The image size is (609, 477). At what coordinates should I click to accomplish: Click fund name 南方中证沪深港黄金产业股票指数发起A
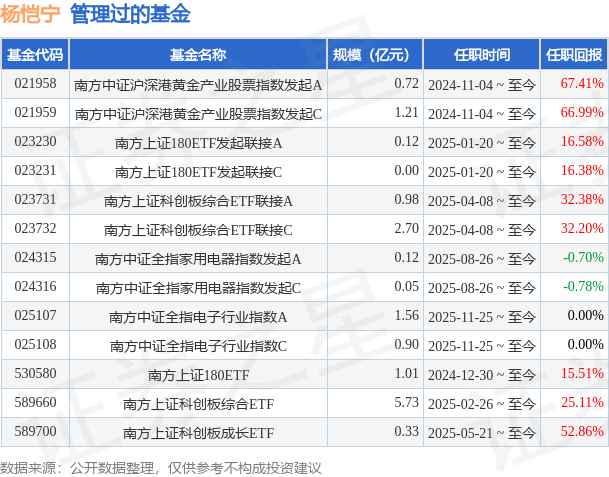198,85
